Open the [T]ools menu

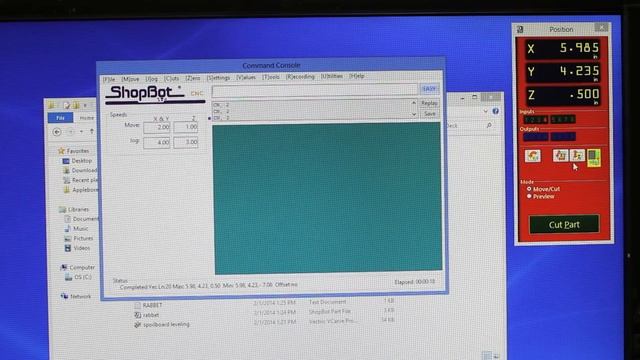[271, 77]
